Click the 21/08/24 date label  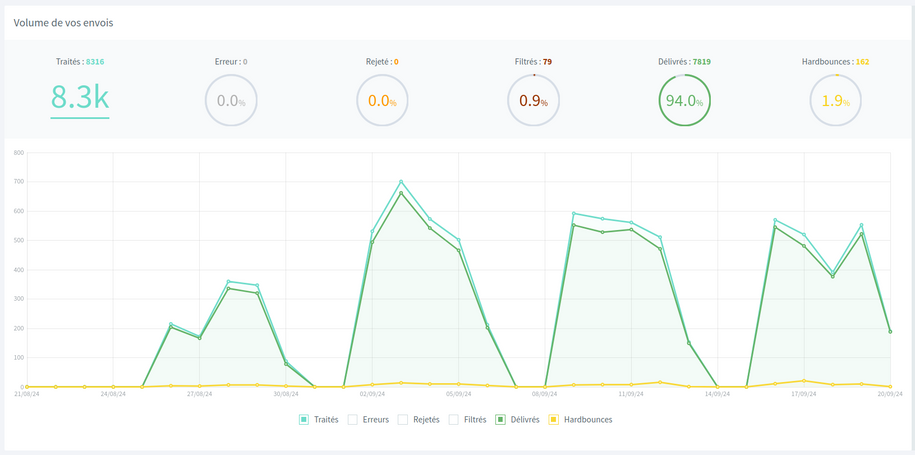click(26, 394)
